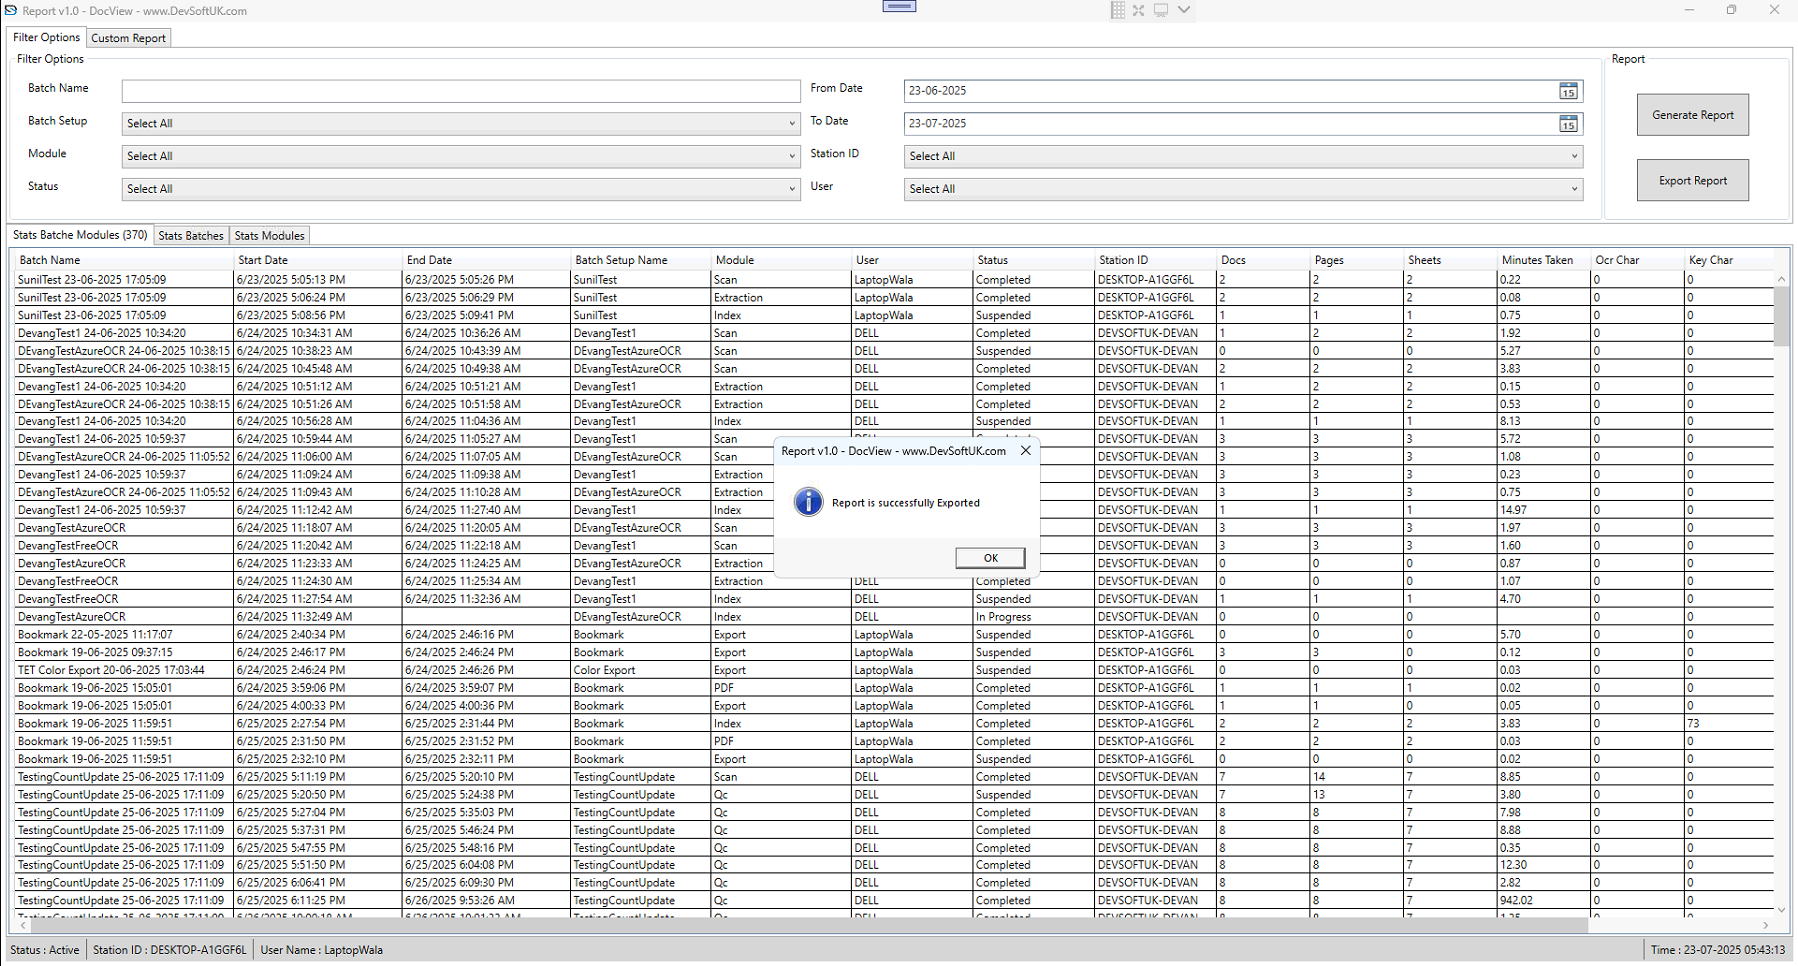Viewport: 1798px width, 966px height.
Task: Open the To Date calendar picker
Action: click(x=1569, y=123)
